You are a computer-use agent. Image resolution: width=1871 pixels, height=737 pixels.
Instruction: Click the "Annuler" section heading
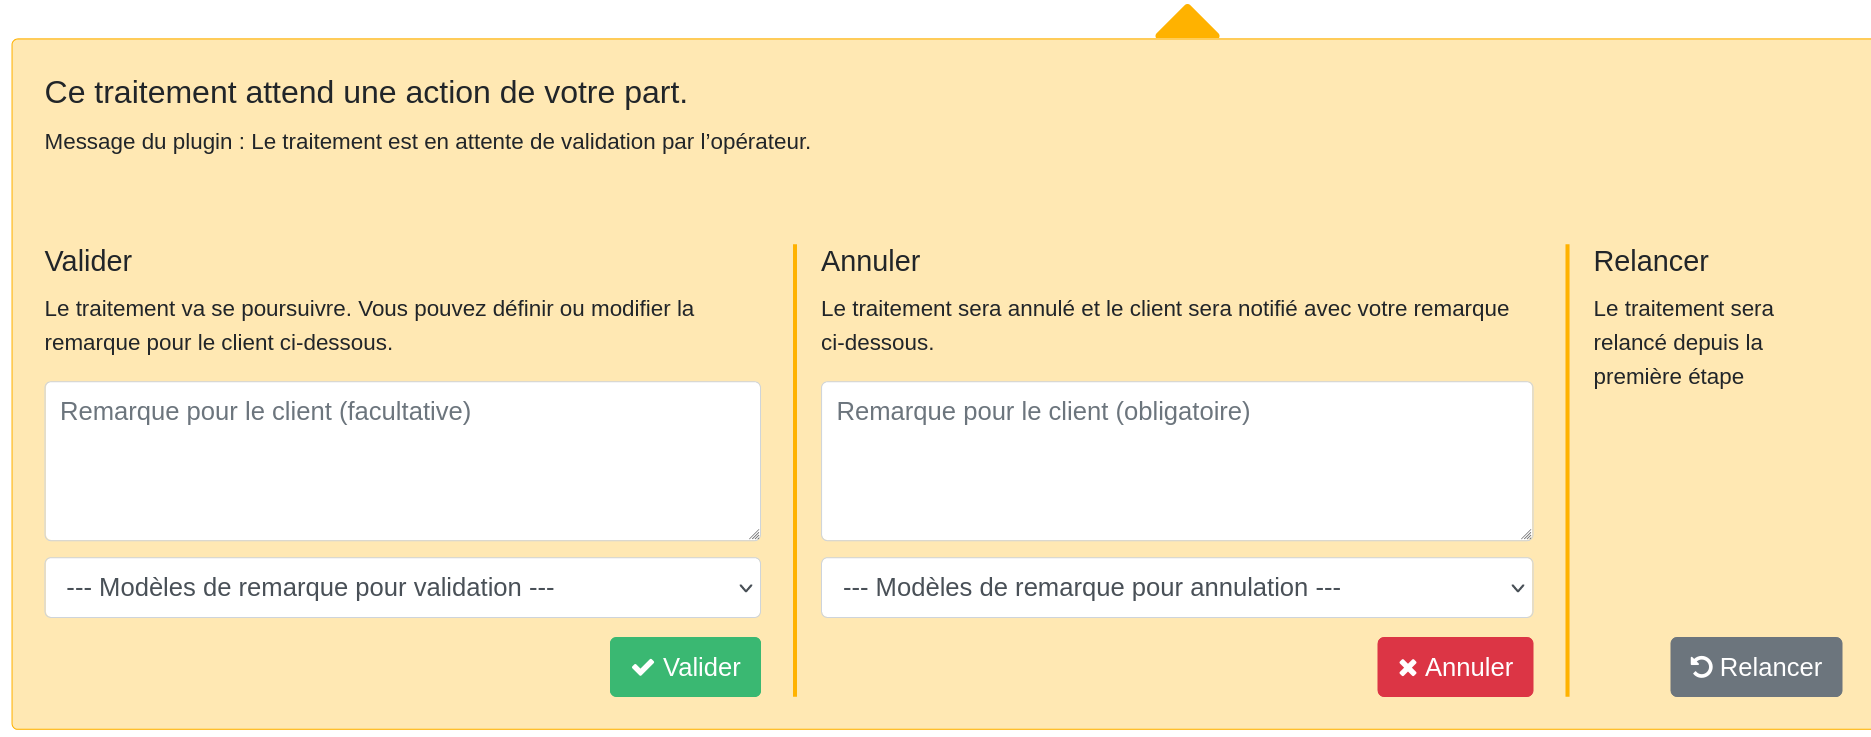(x=870, y=262)
